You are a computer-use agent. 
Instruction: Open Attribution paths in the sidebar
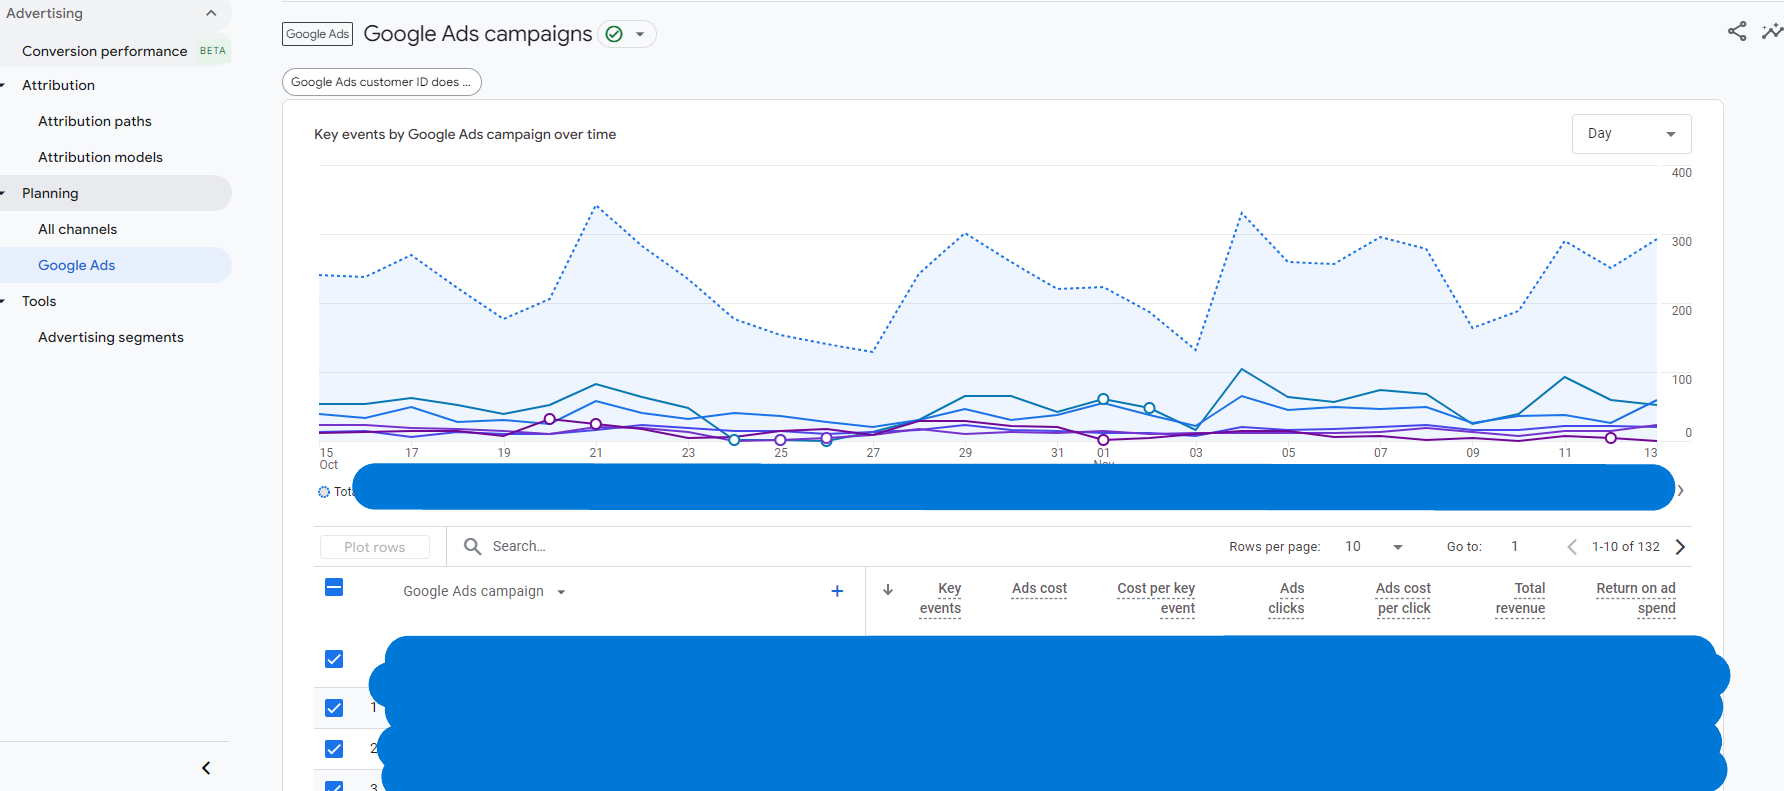(95, 121)
